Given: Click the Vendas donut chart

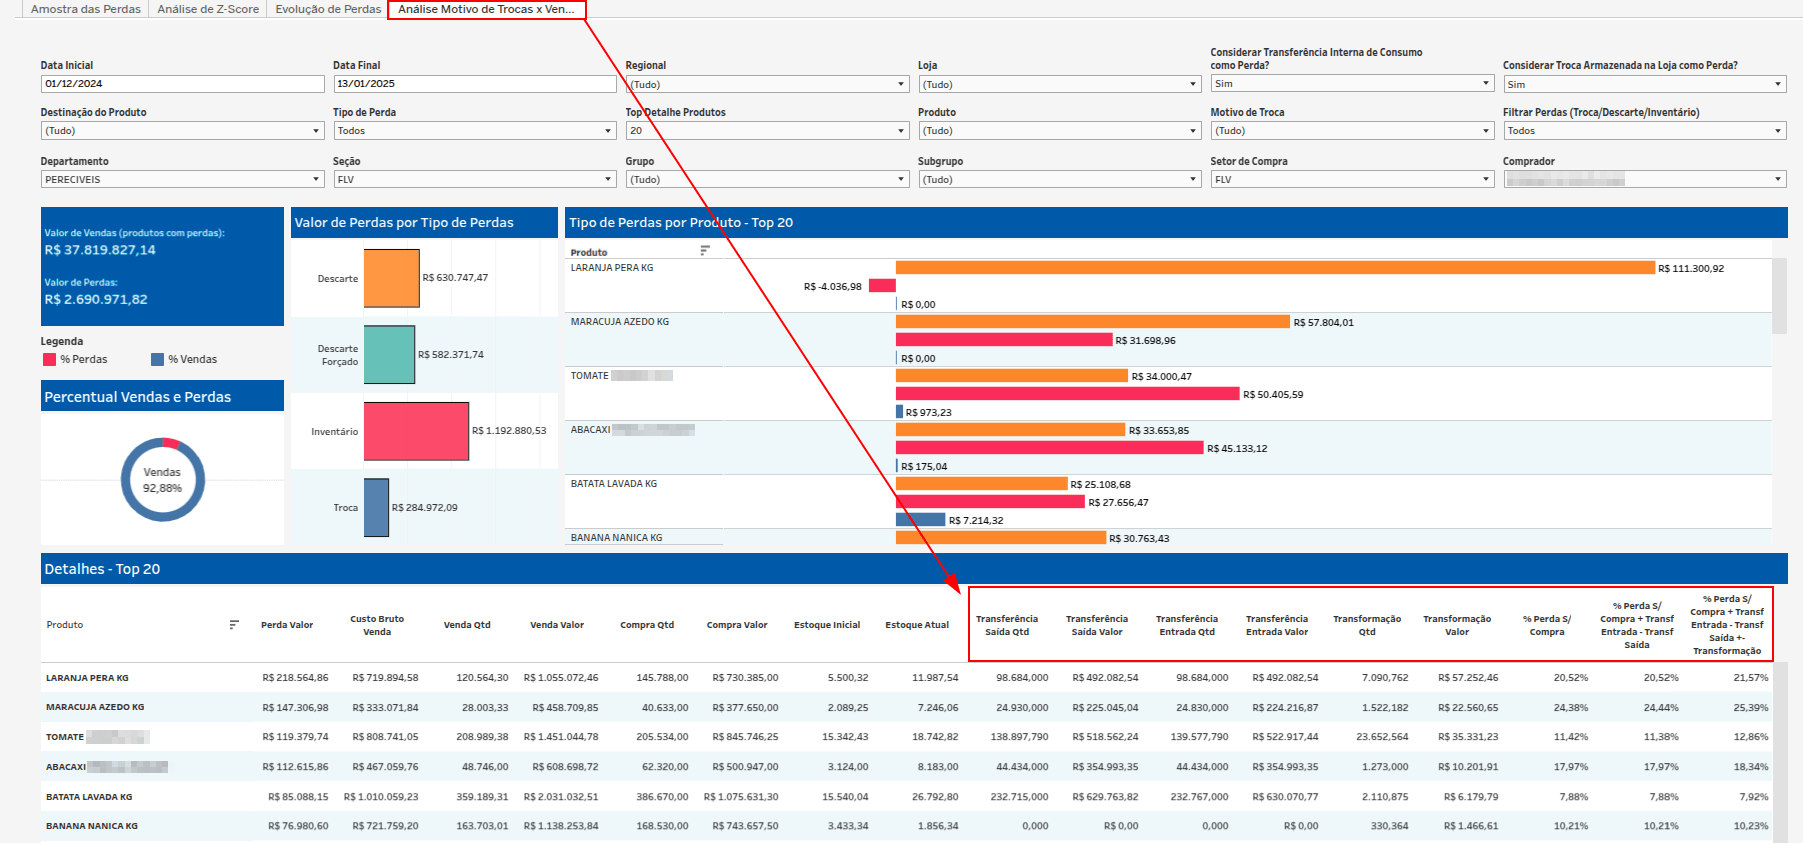Looking at the screenshot, I should [163, 480].
